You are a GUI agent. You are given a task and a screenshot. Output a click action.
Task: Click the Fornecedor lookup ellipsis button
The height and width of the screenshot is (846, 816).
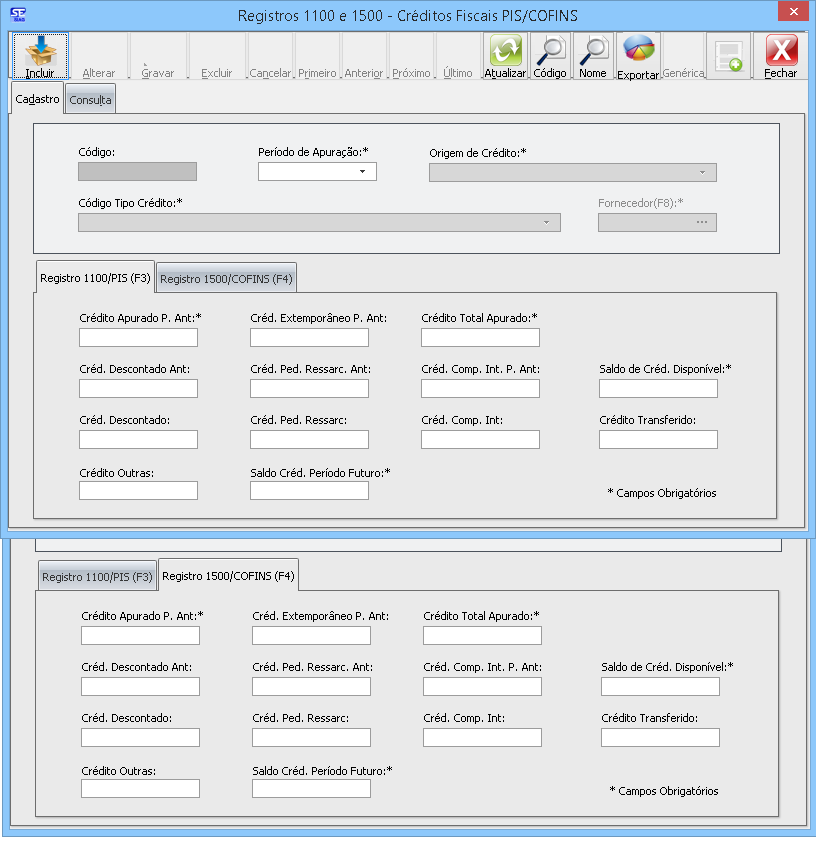tap(701, 222)
